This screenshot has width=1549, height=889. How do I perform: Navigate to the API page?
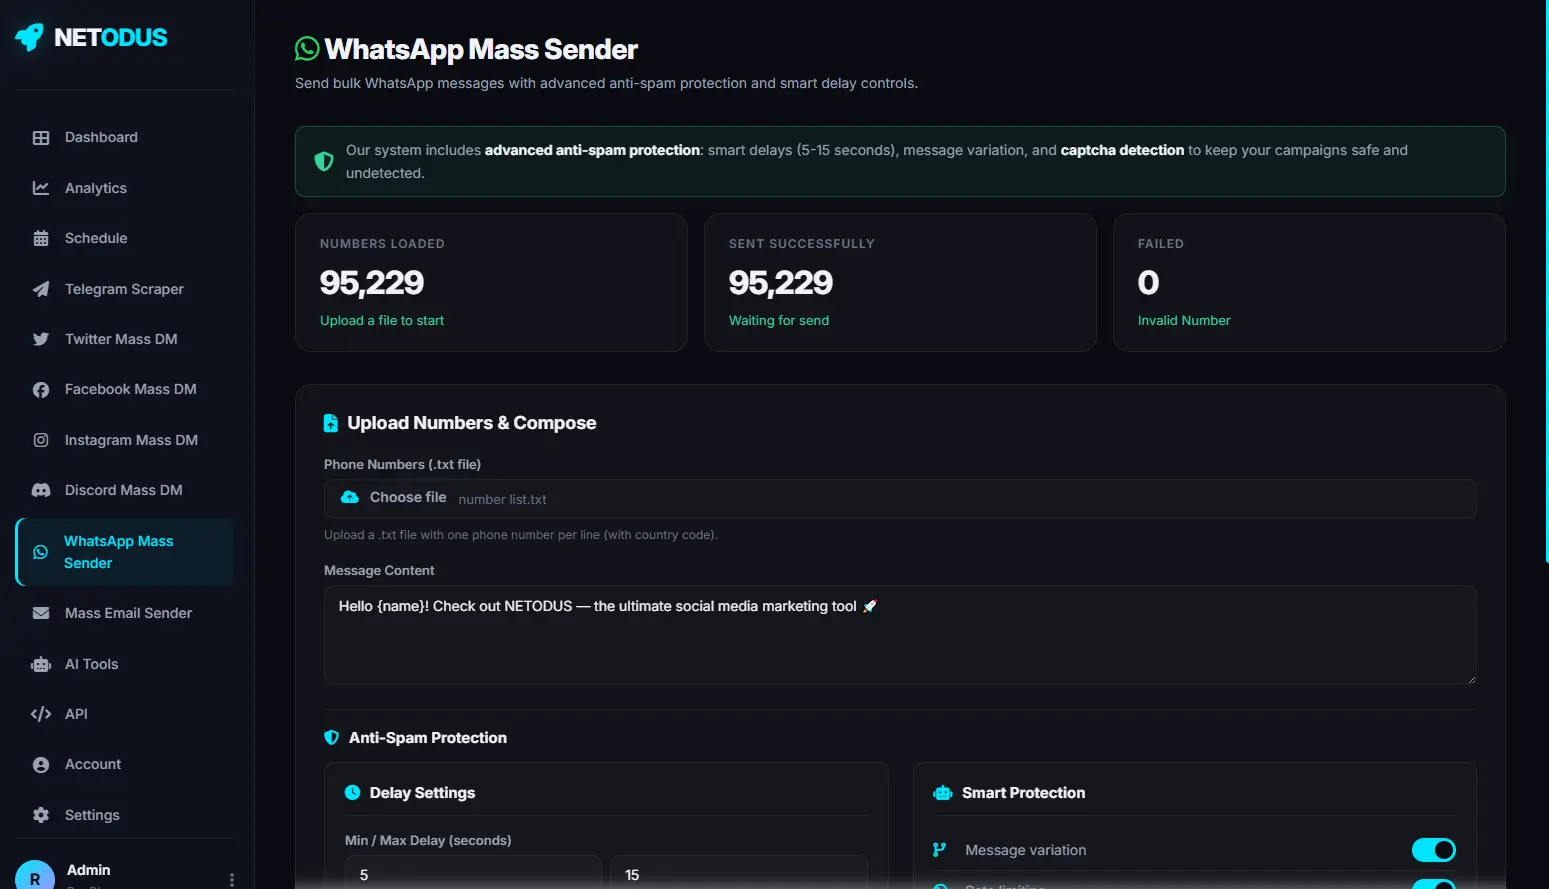click(x=125, y=714)
